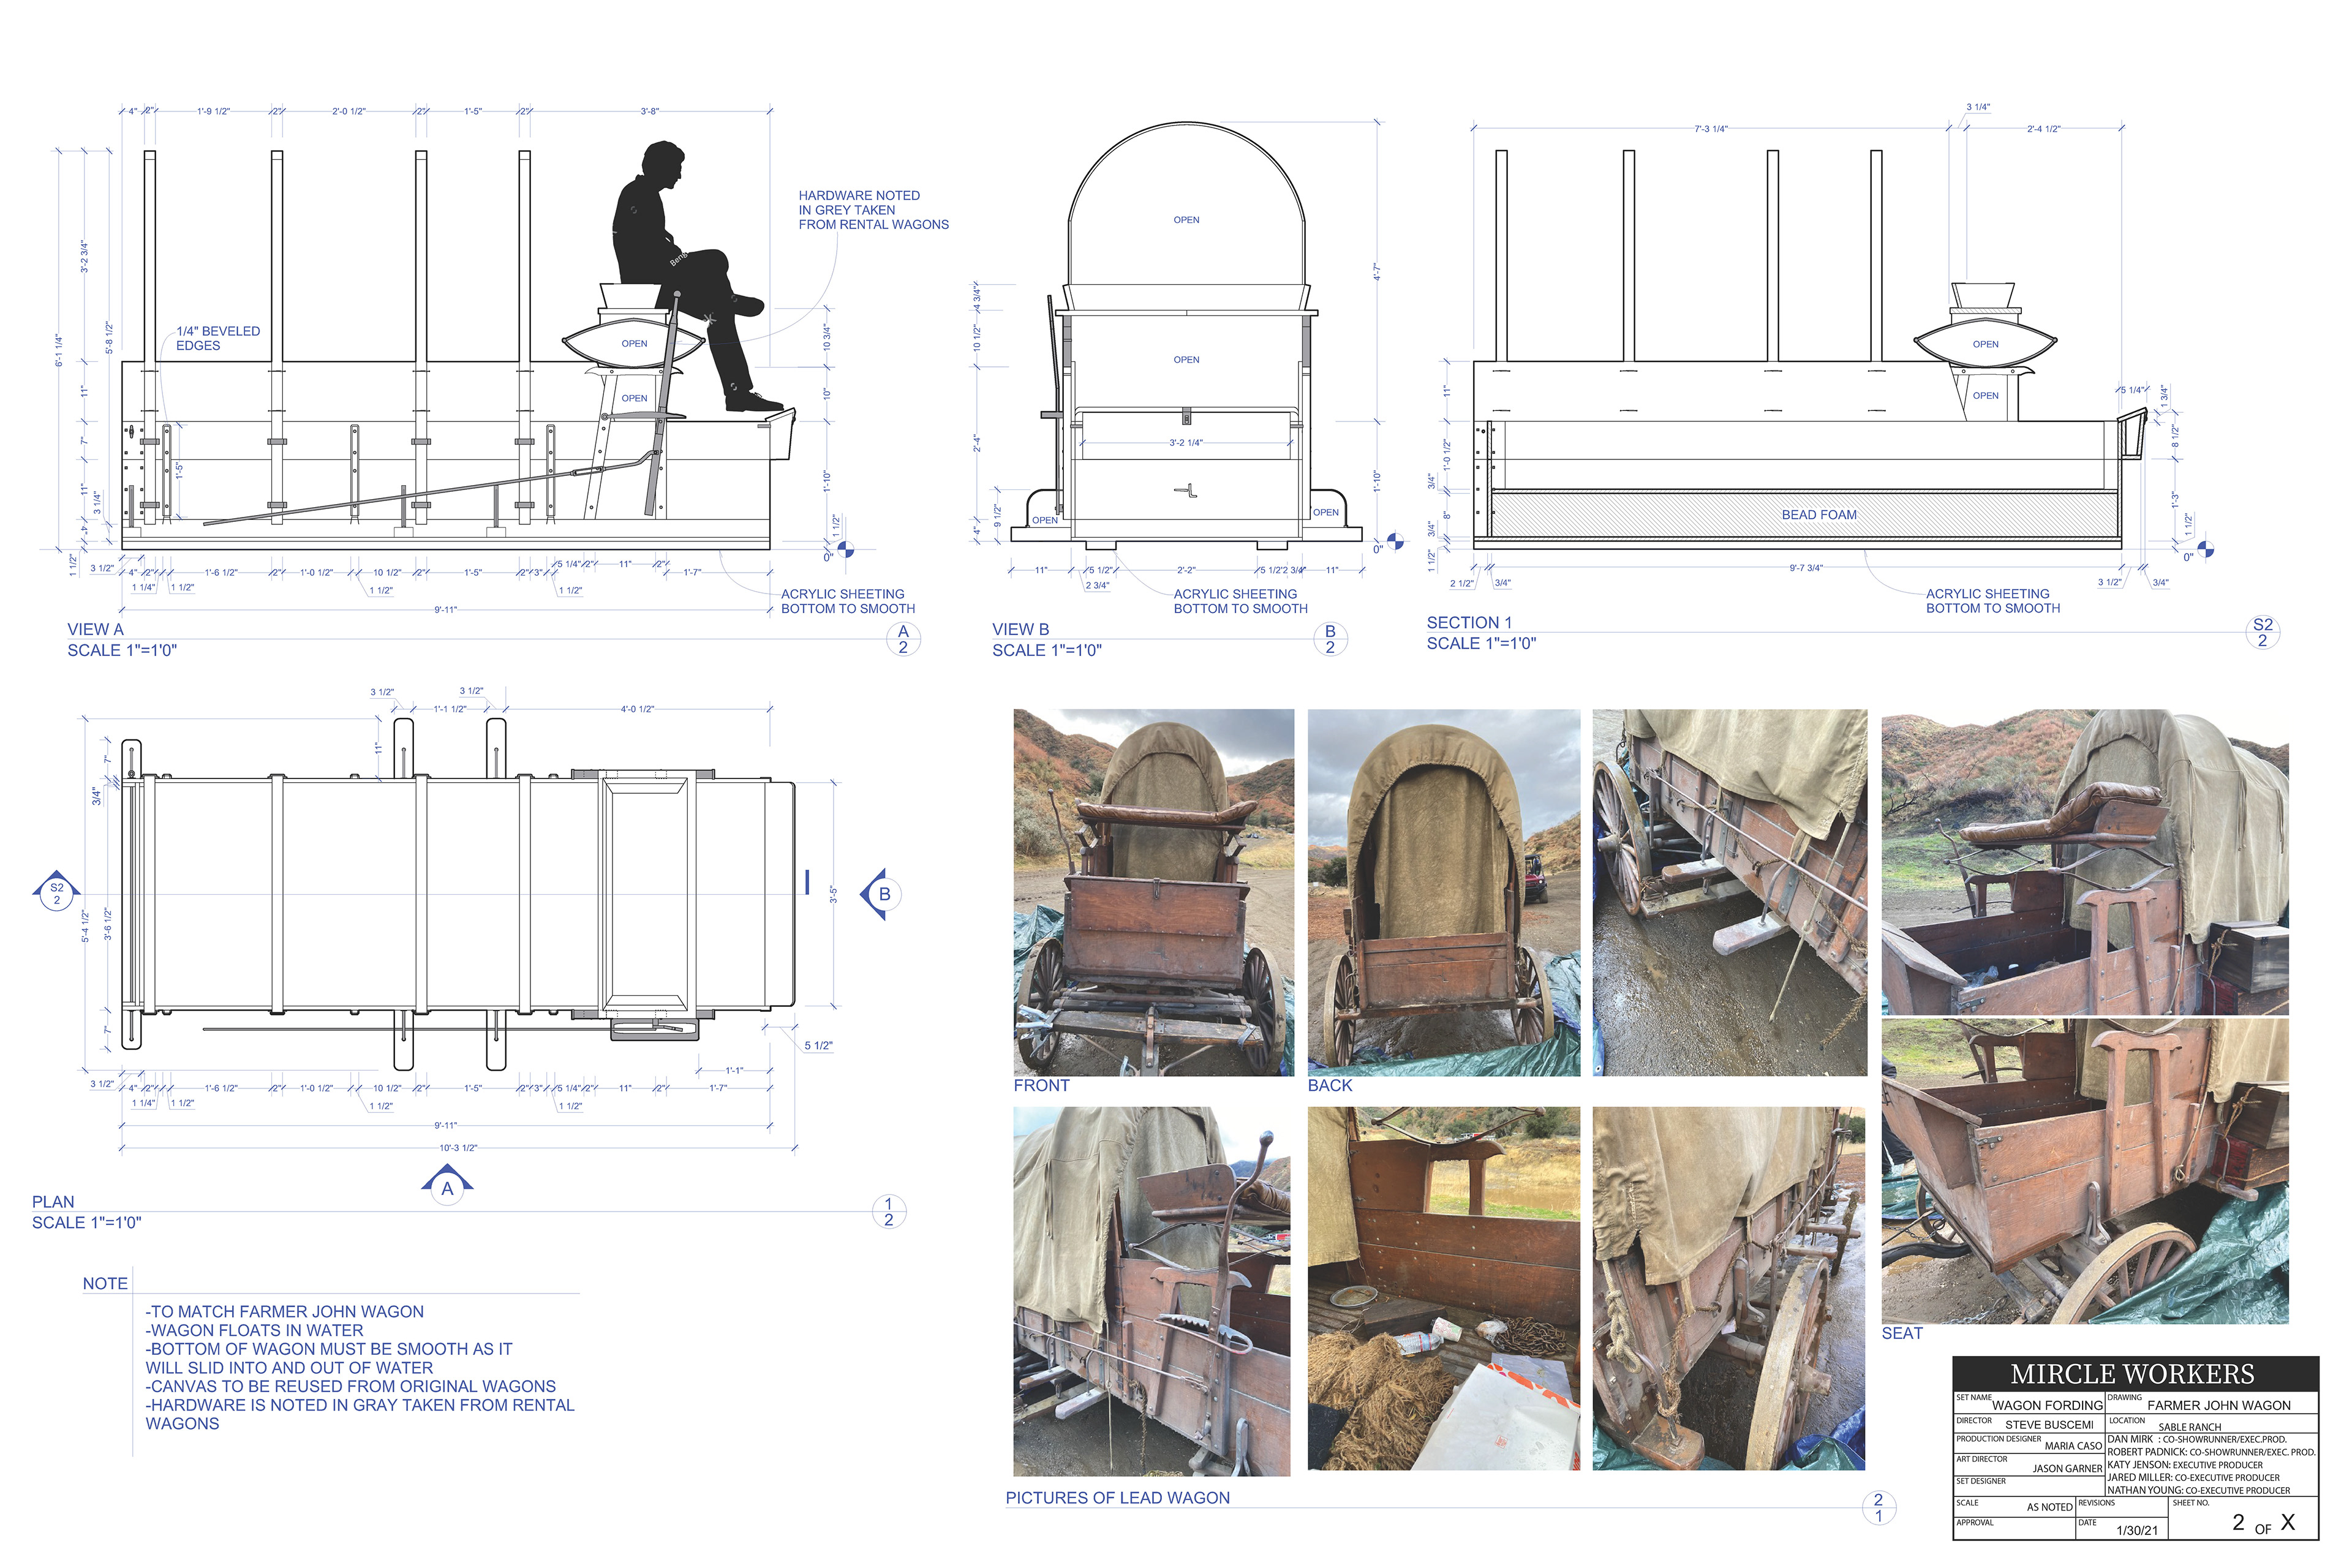This screenshot has width=2352, height=1568.
Task: Open the FRONT wagon photo
Action: click(x=1153, y=892)
